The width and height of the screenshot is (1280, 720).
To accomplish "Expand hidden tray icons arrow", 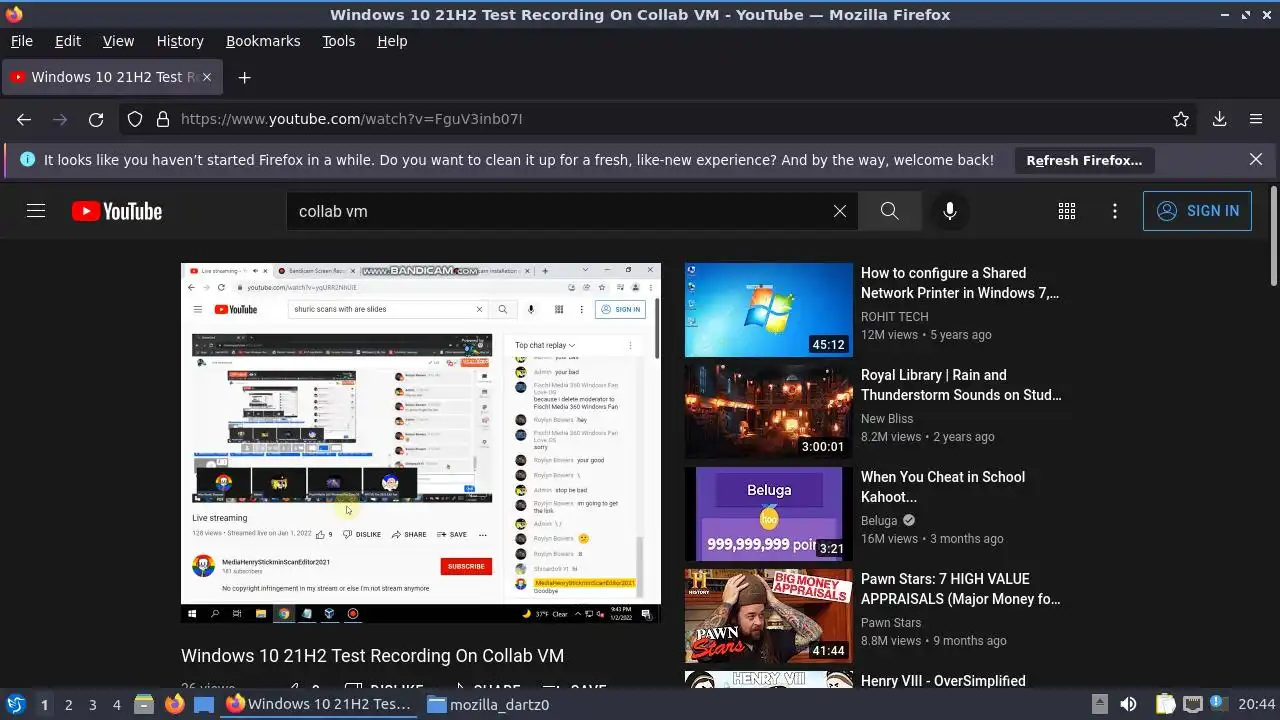I will [x=1099, y=704].
